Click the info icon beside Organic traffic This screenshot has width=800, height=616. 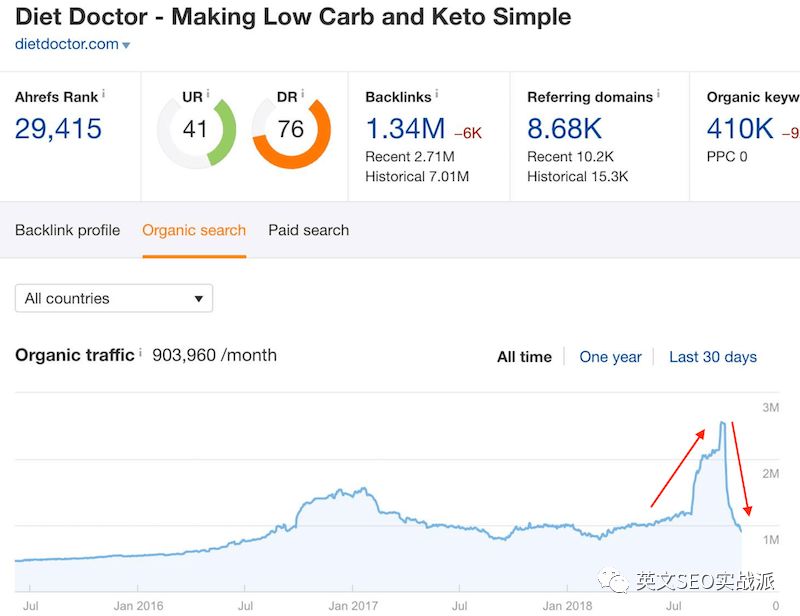click(140, 352)
